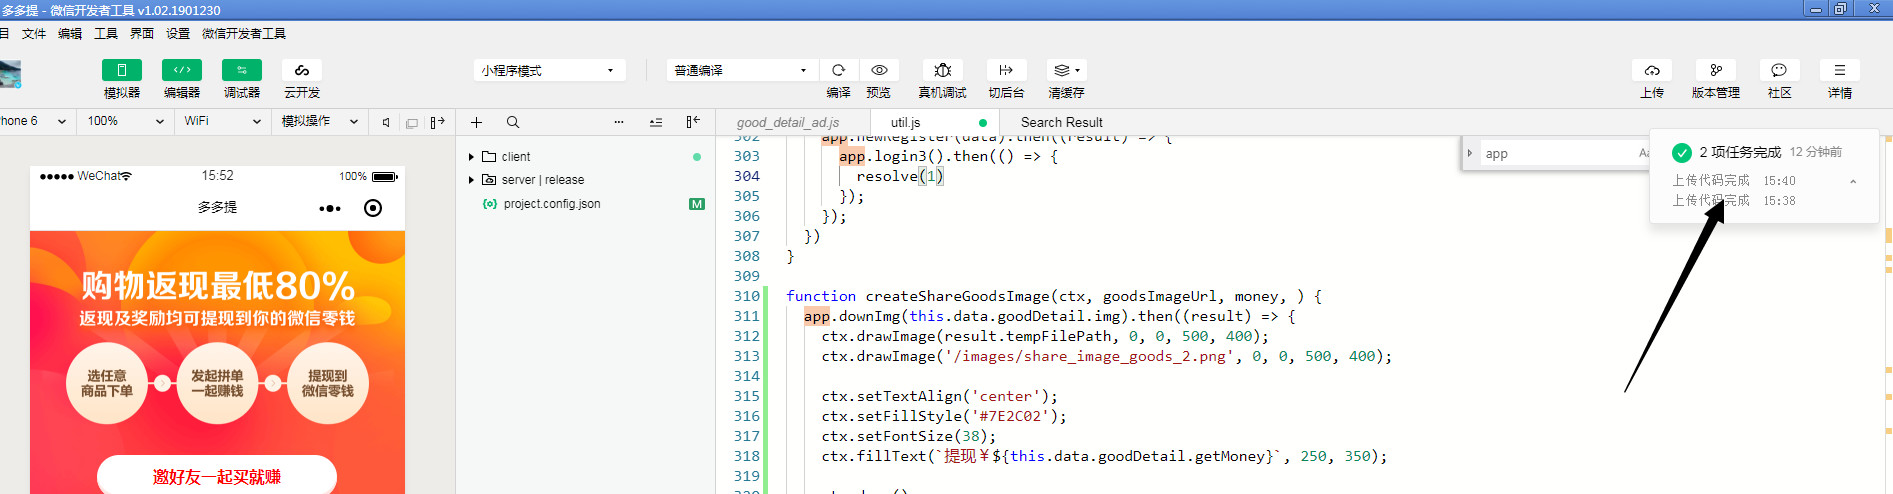The height and width of the screenshot is (494, 1893).
Task: Switch to good_detail_ad.js tab
Action: 788,122
